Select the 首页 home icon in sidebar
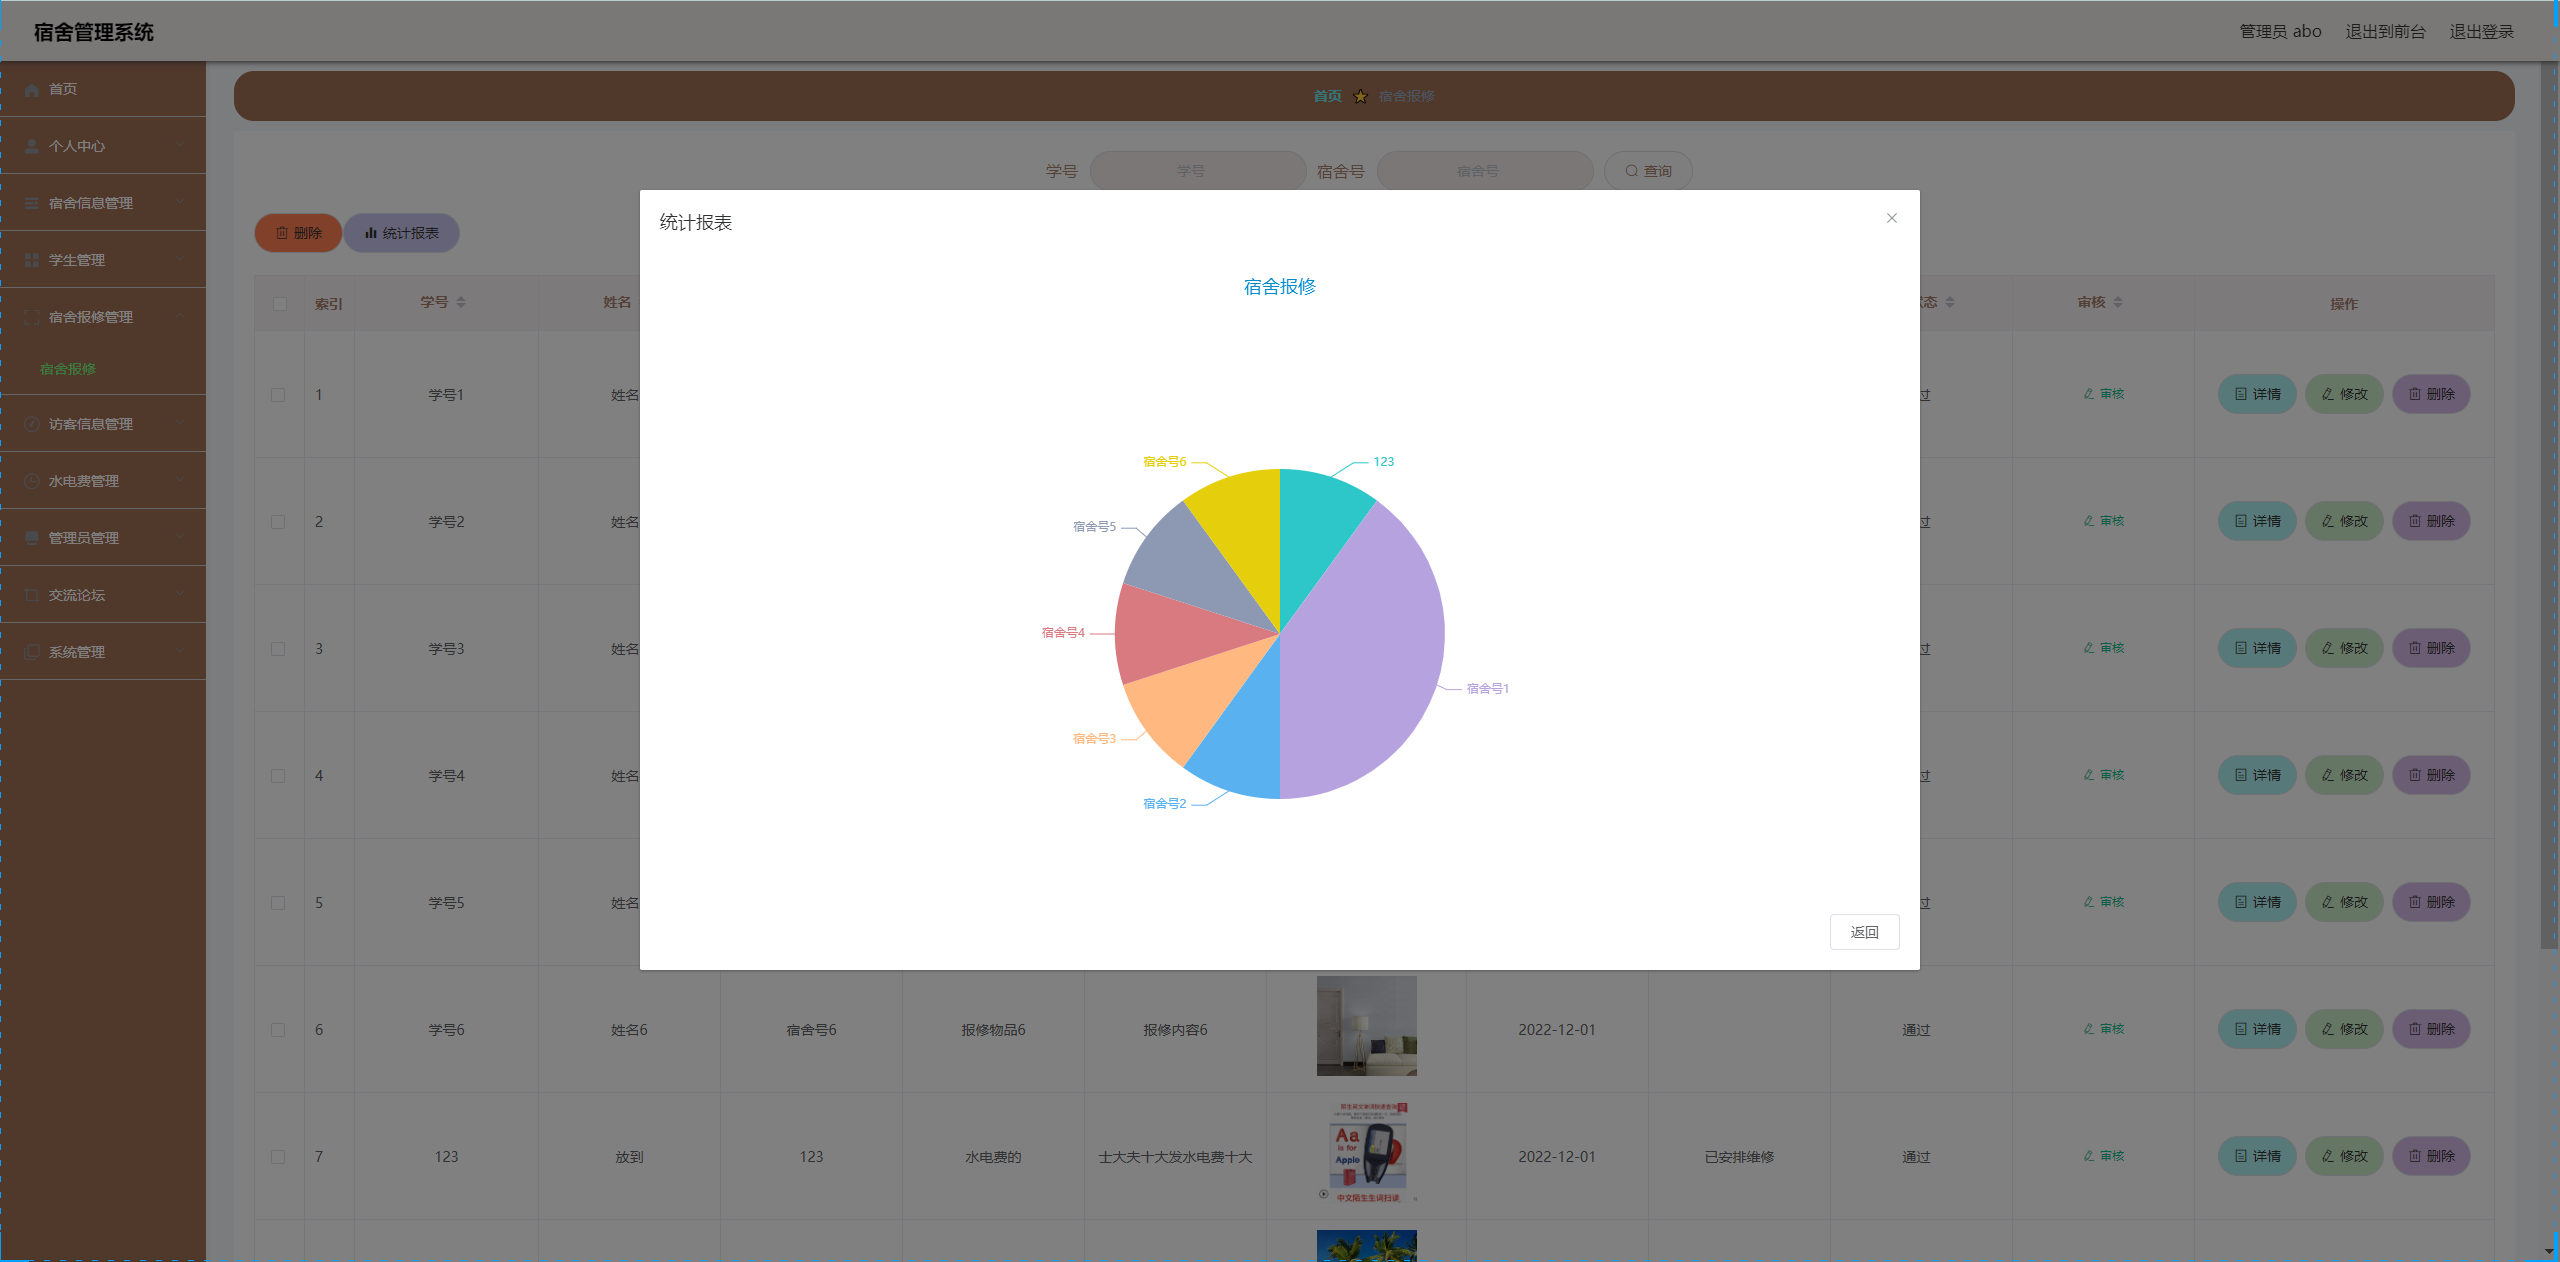Viewport: 2560px width, 1262px height. [31, 89]
